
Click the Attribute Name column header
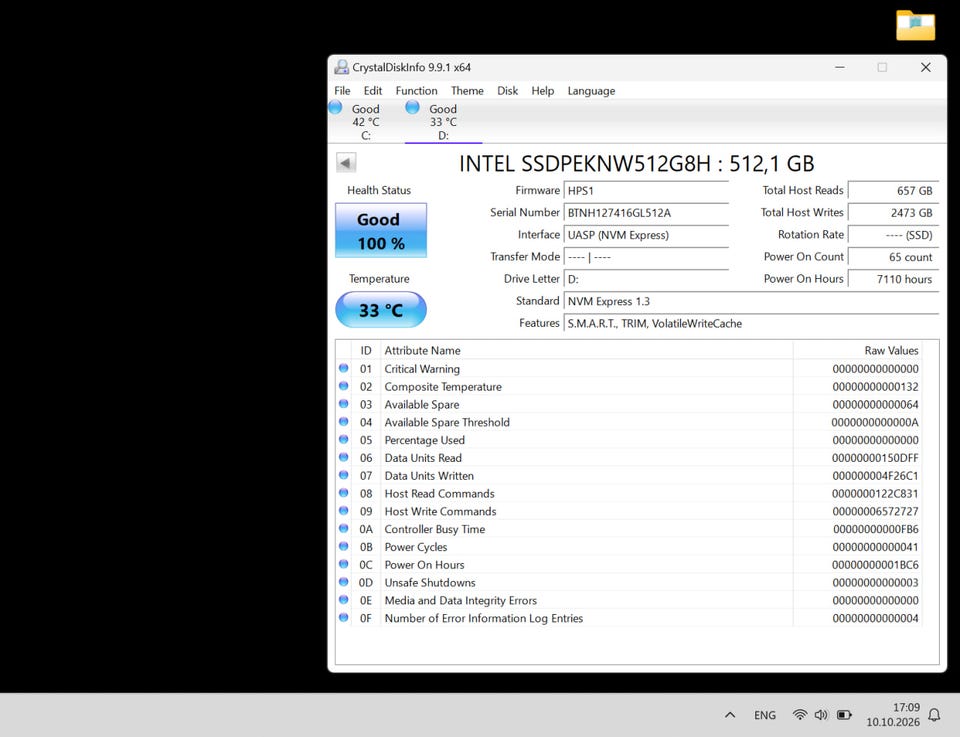(587, 350)
